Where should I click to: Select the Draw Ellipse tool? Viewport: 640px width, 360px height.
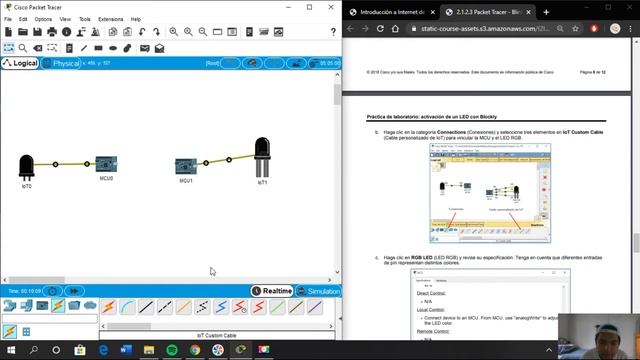click(x=113, y=48)
